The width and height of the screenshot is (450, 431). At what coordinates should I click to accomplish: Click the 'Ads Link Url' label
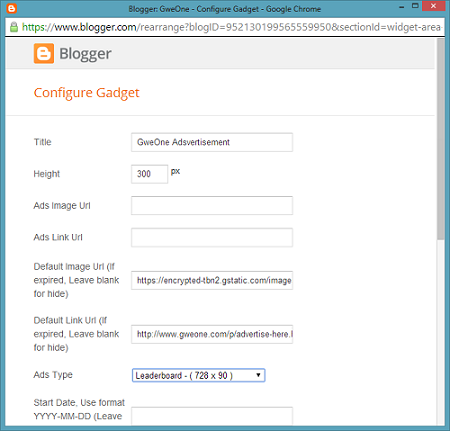coord(58,237)
